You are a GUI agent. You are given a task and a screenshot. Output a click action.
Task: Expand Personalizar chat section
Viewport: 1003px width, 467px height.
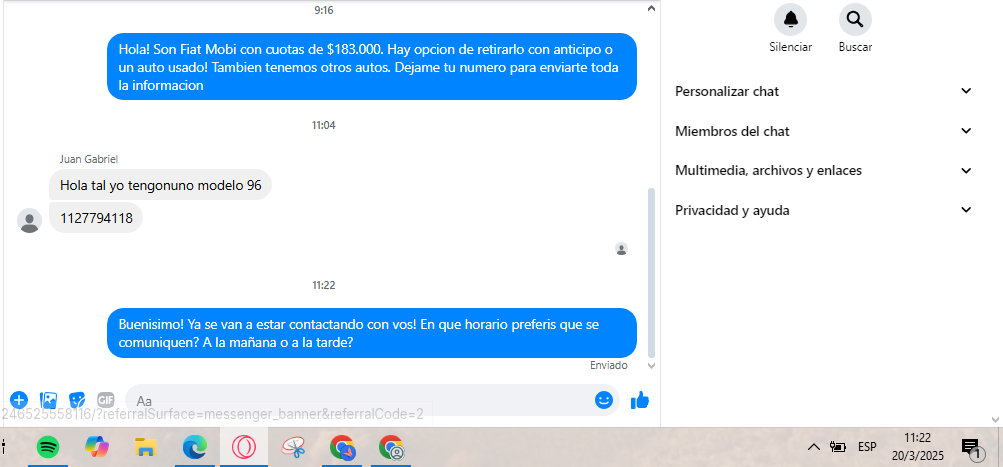823,91
